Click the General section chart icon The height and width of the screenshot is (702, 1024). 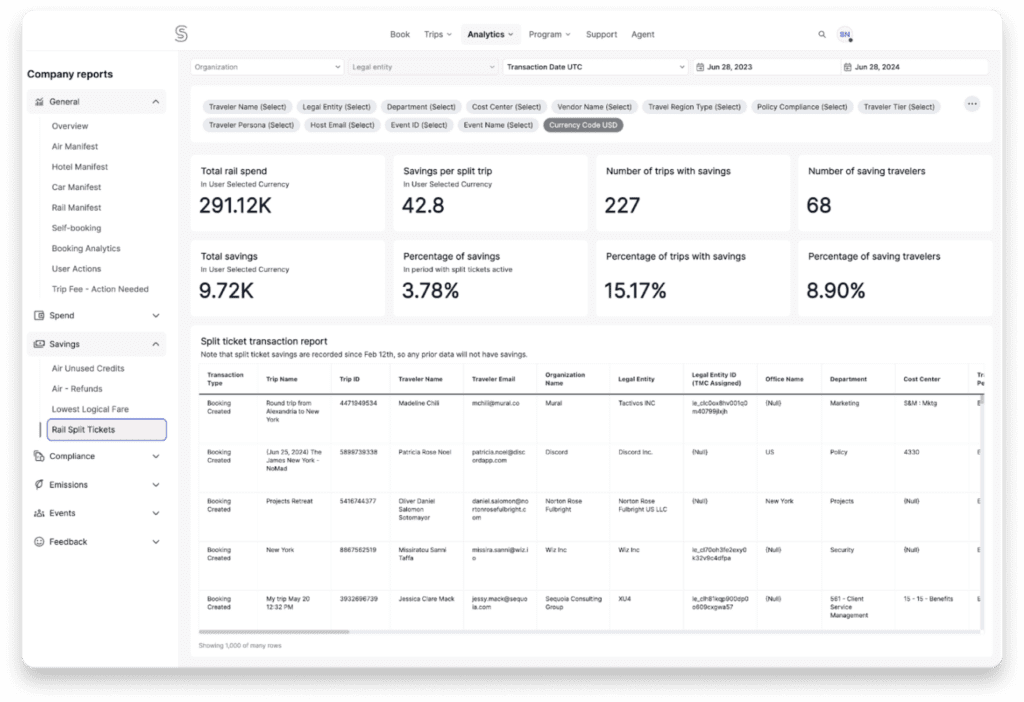tap(39, 102)
